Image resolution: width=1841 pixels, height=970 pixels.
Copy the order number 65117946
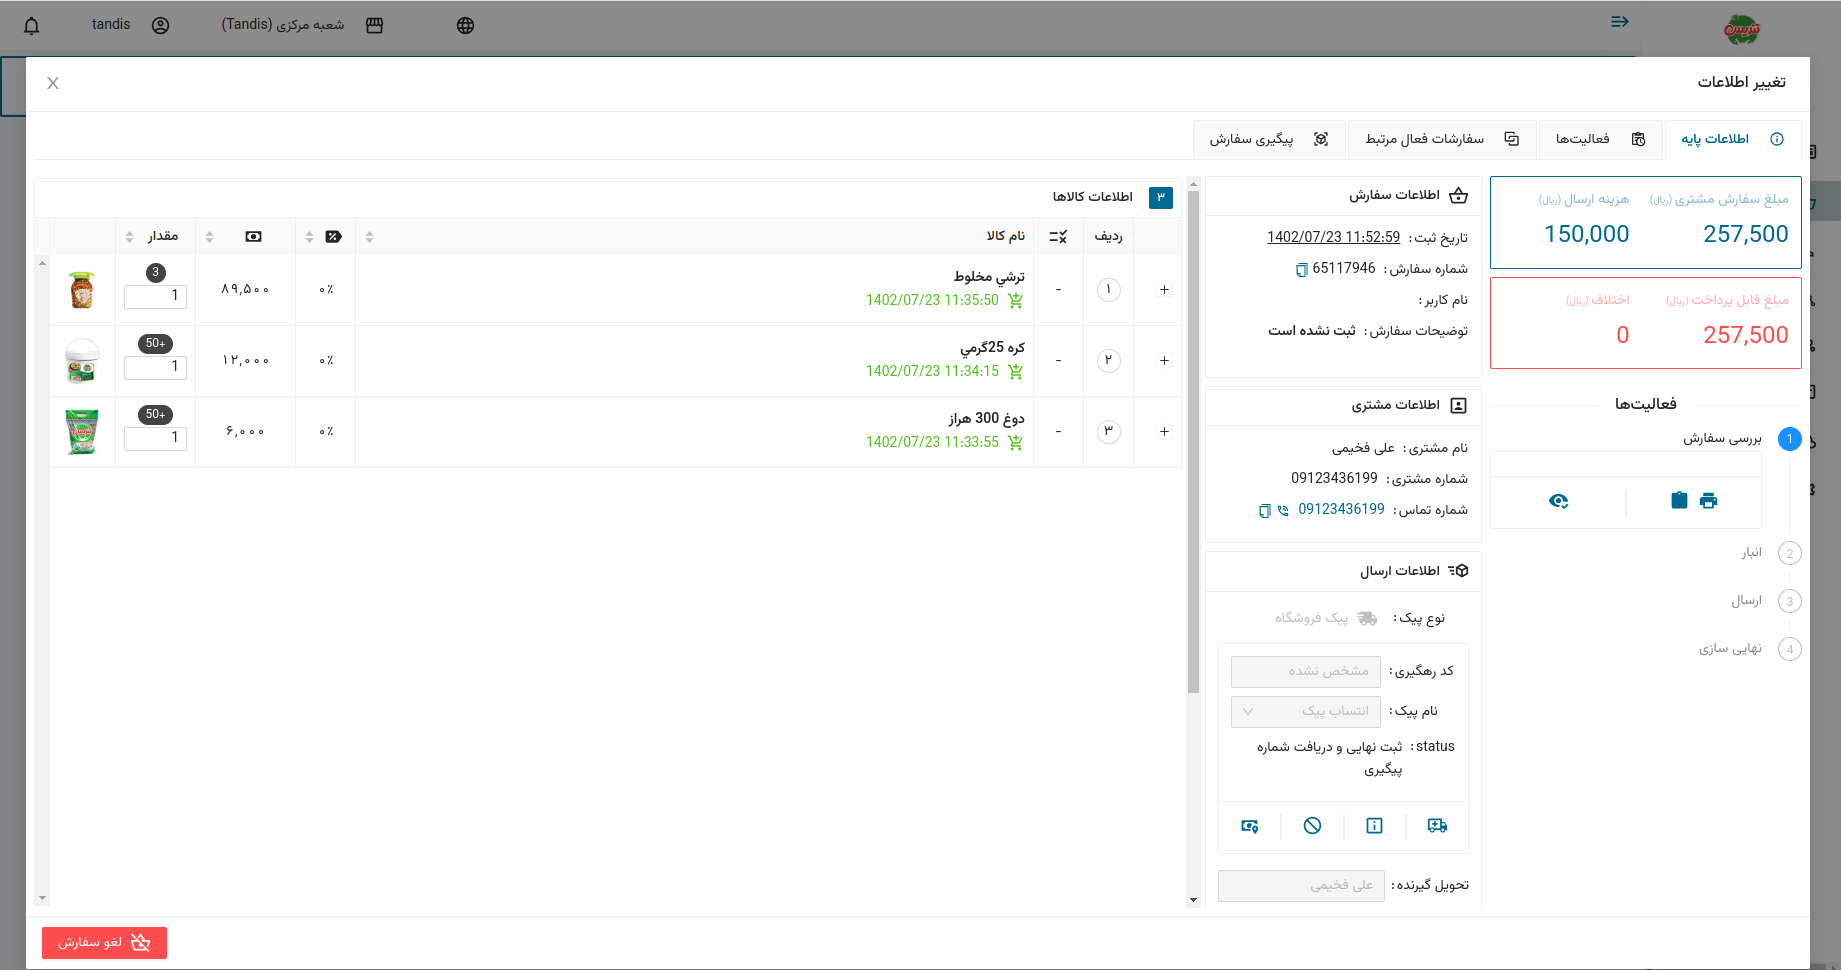pyautogui.click(x=1301, y=270)
